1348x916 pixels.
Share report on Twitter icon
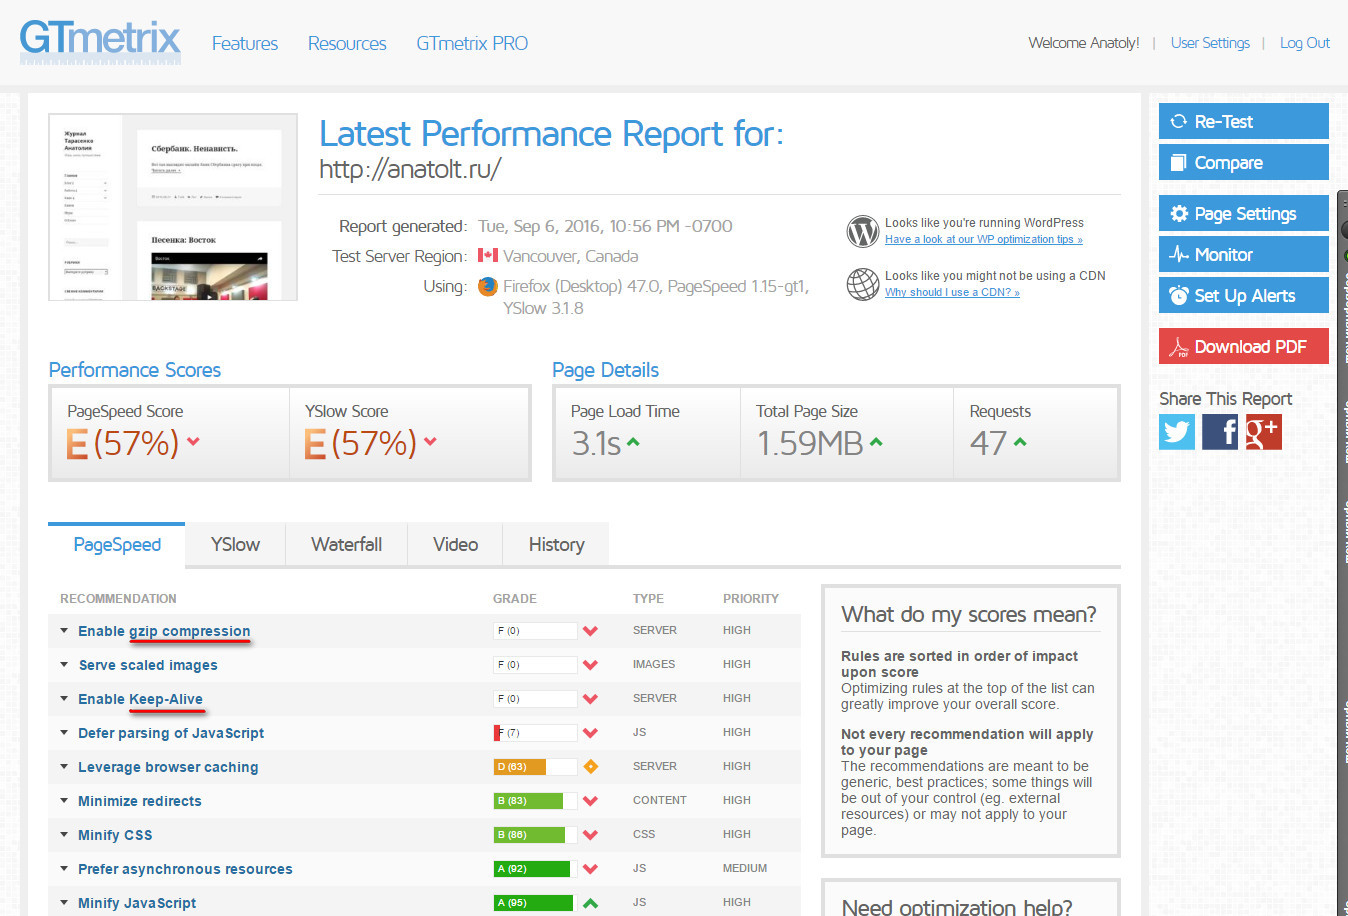[1177, 432]
